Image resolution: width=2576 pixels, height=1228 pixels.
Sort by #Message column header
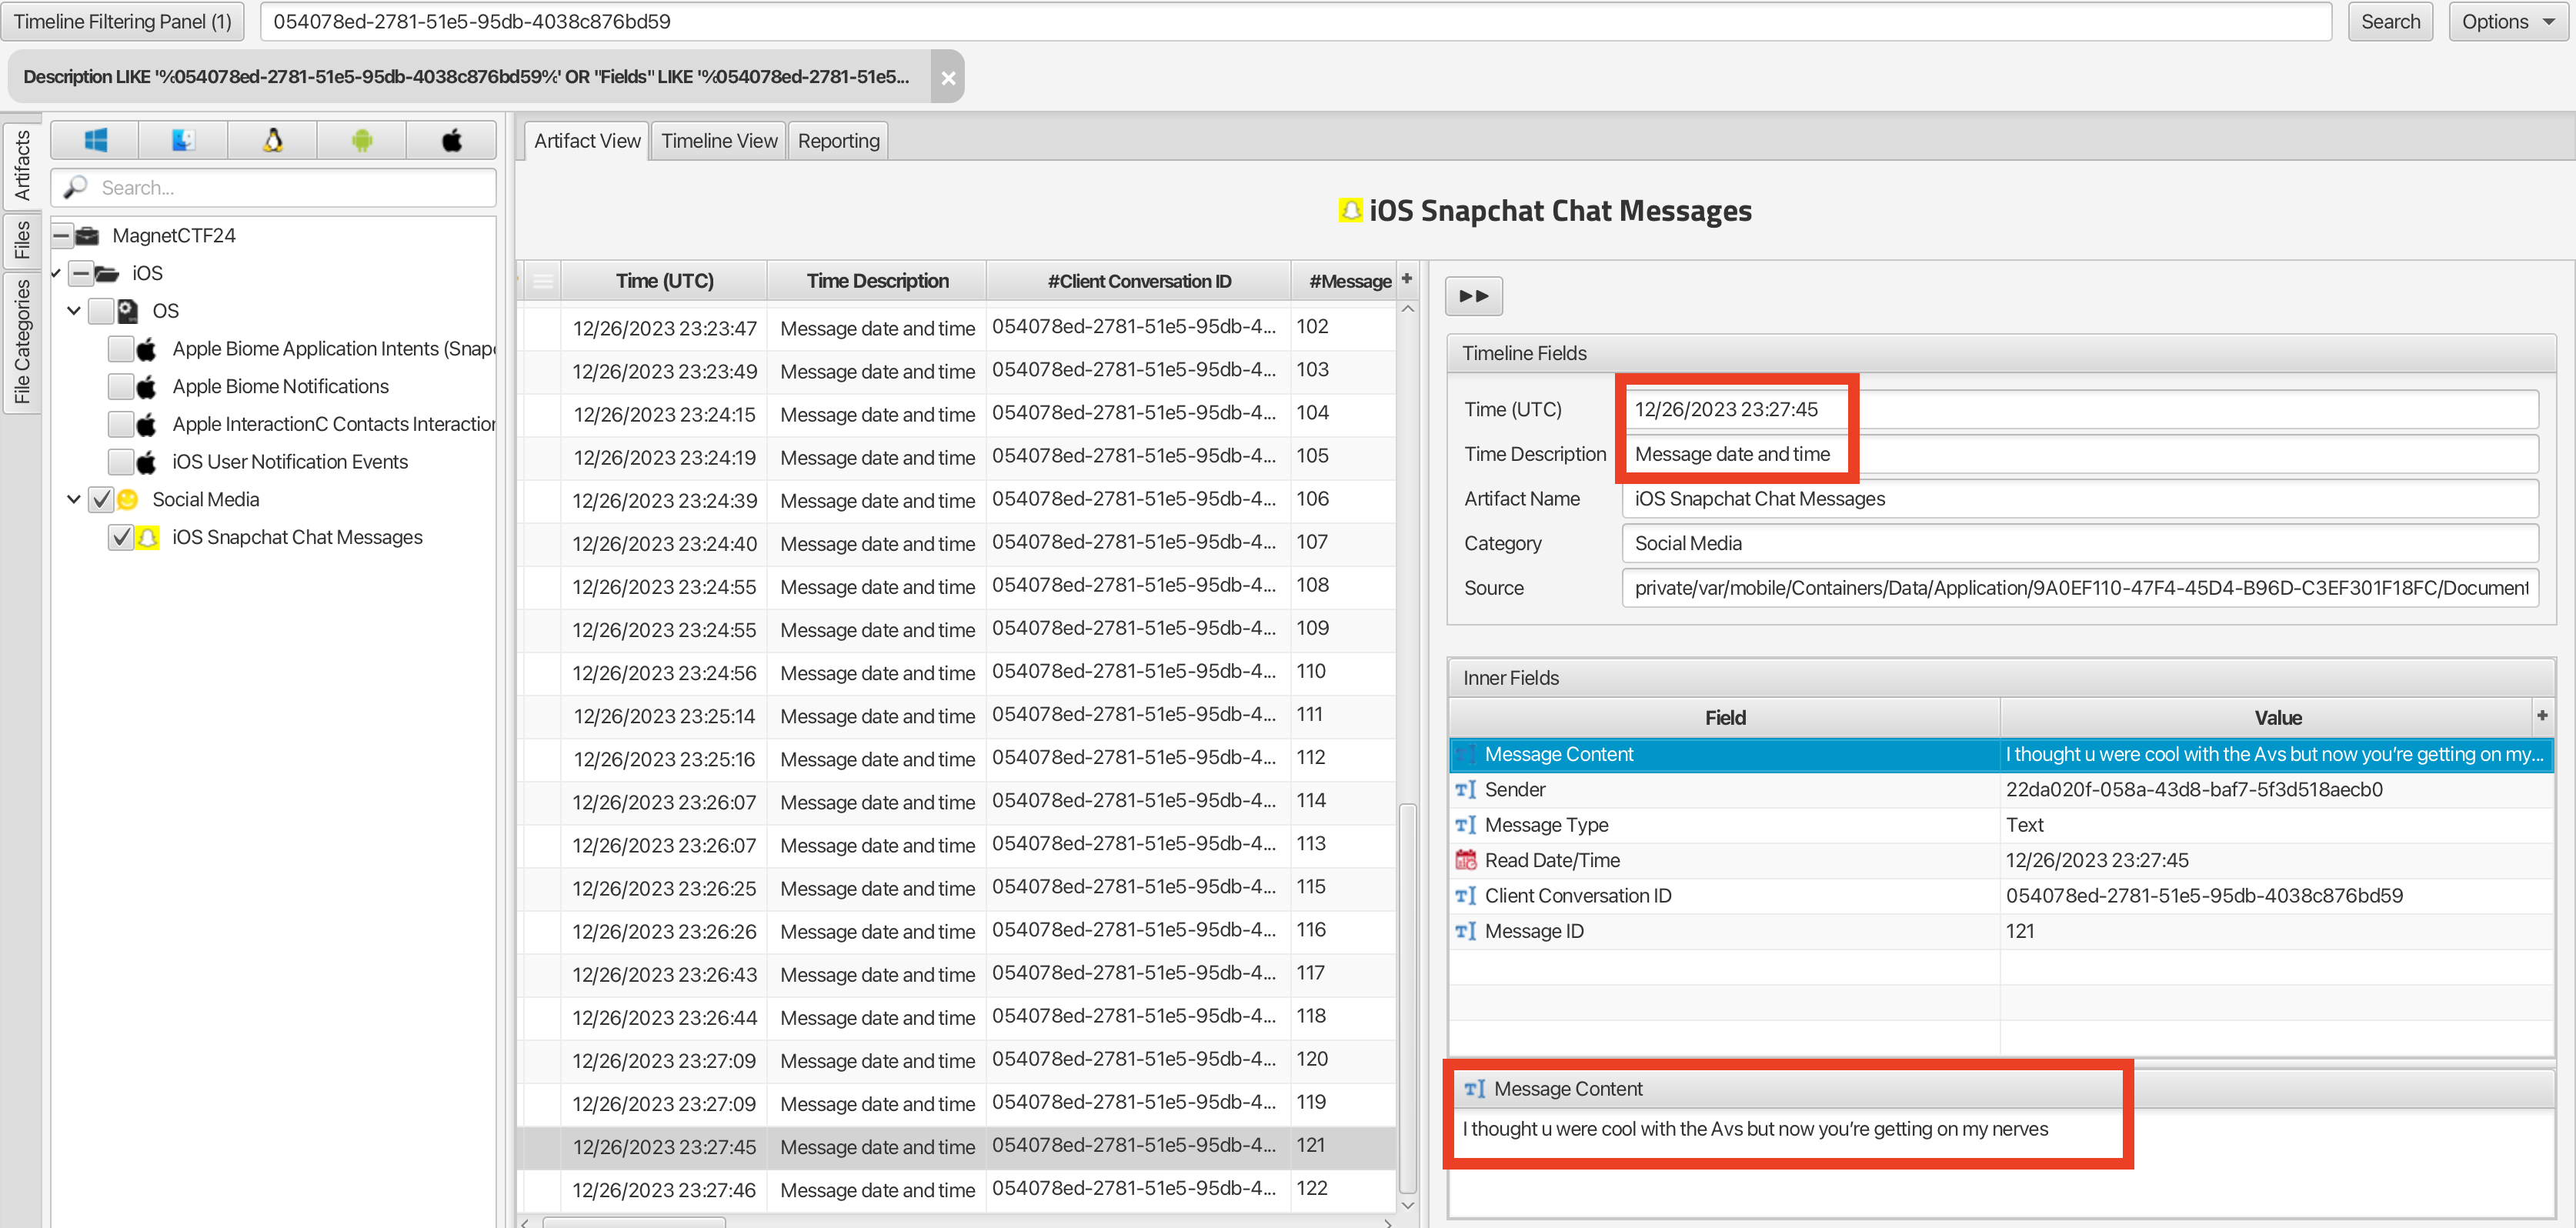click(1343, 281)
